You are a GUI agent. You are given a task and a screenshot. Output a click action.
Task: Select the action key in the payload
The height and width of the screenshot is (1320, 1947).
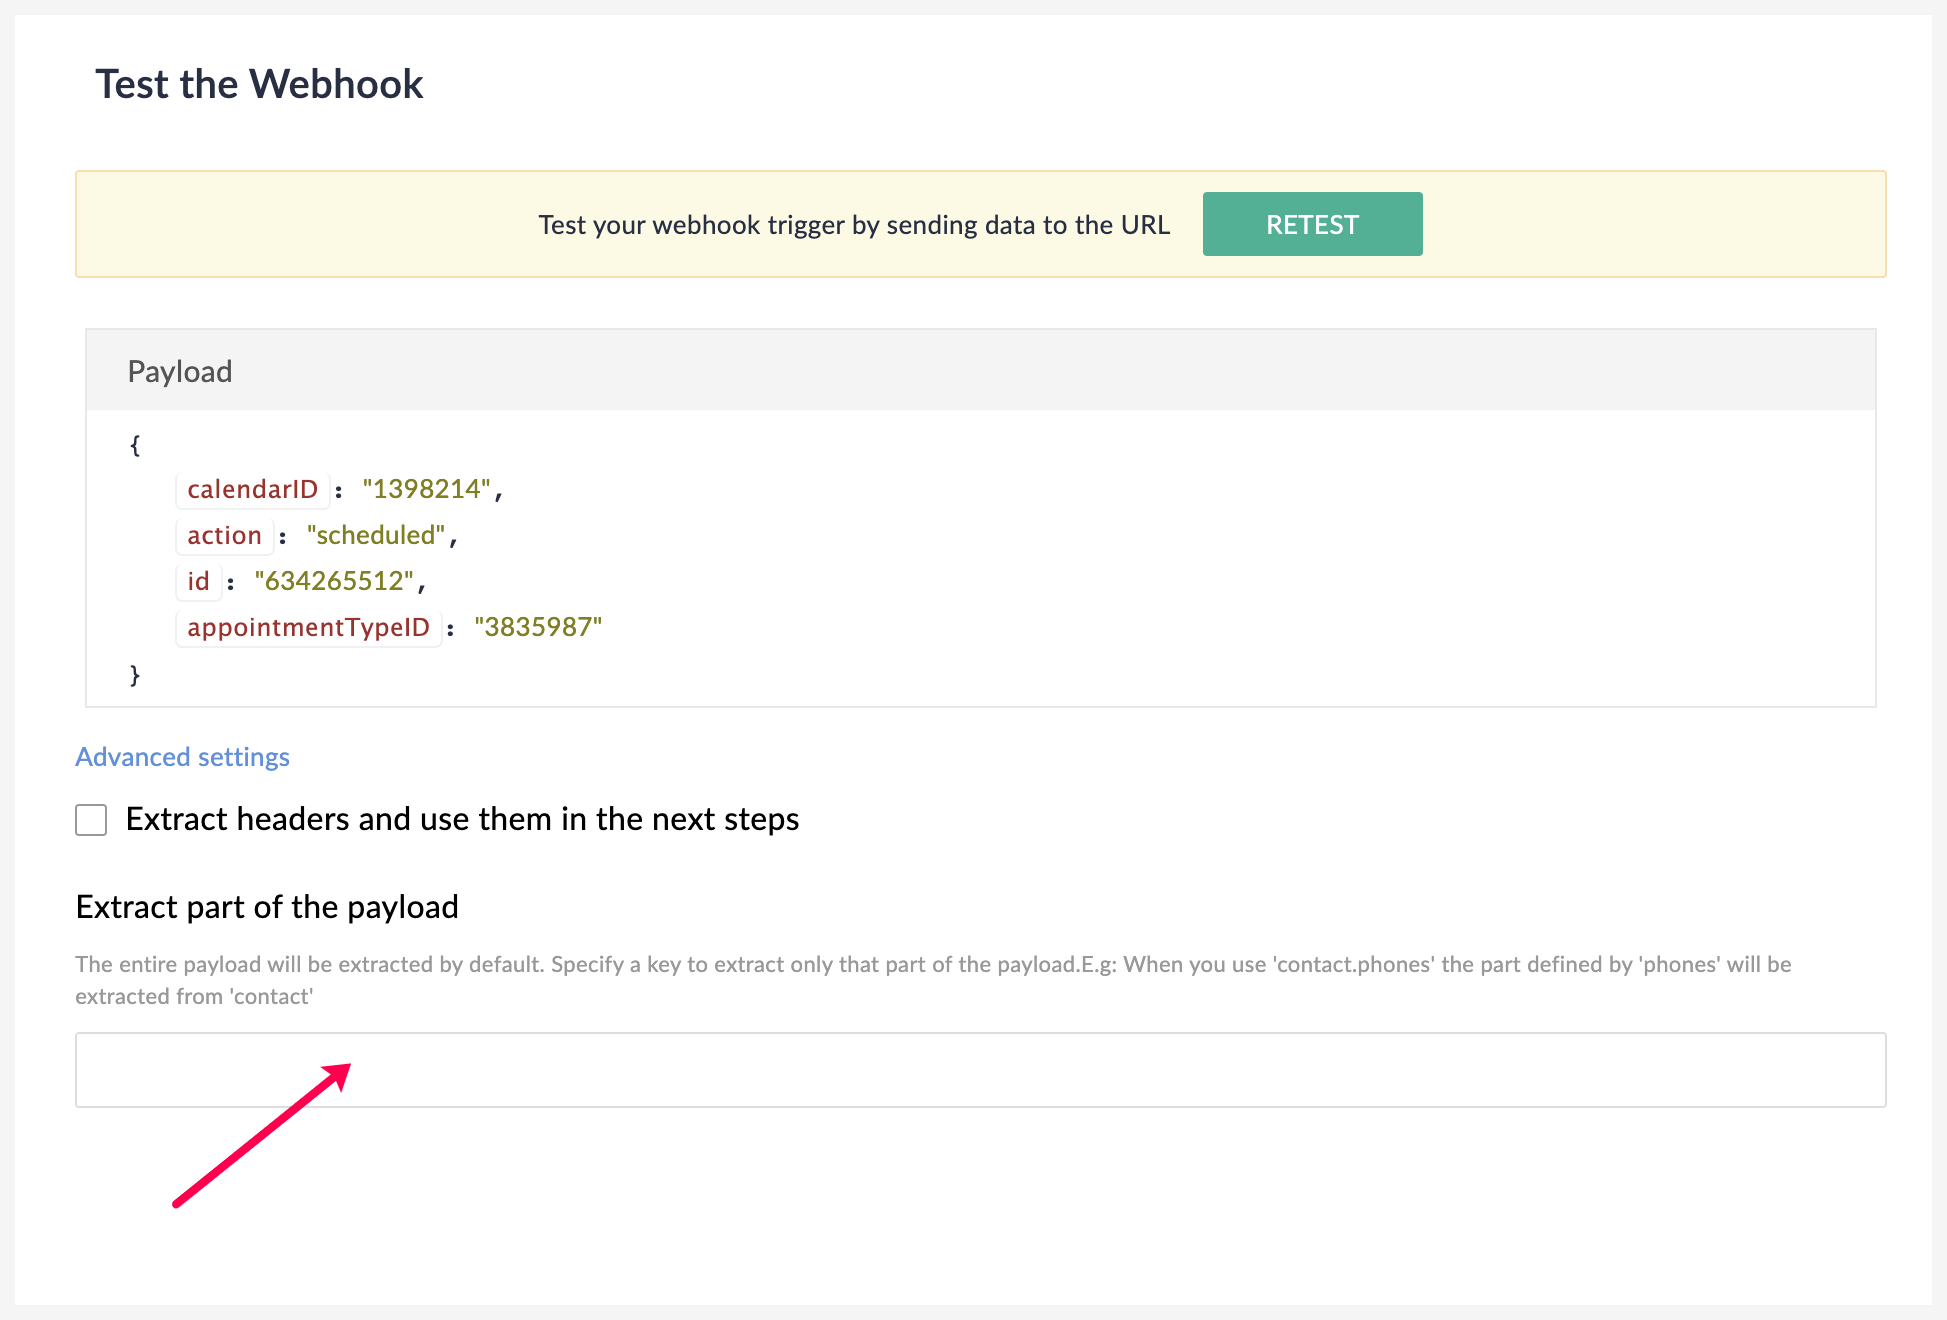[x=224, y=535]
